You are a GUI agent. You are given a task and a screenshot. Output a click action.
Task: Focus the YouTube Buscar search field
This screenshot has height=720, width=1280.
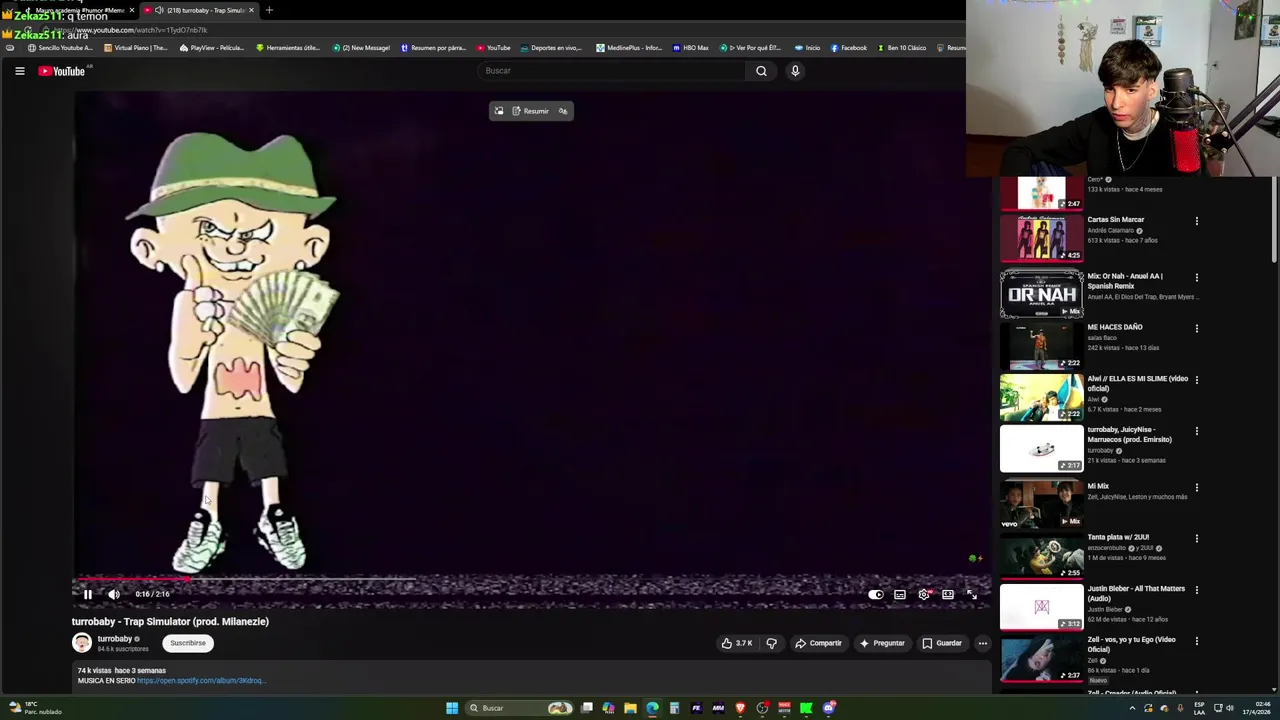pyautogui.click(x=612, y=71)
